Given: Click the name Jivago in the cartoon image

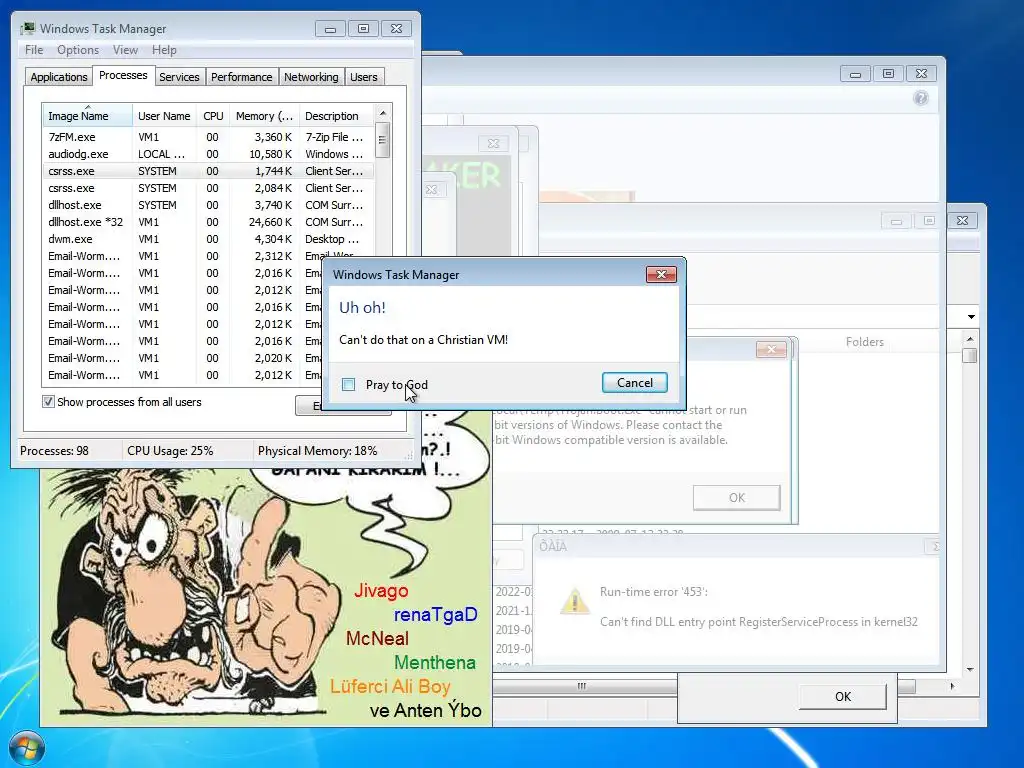Looking at the screenshot, I should pyautogui.click(x=381, y=590).
